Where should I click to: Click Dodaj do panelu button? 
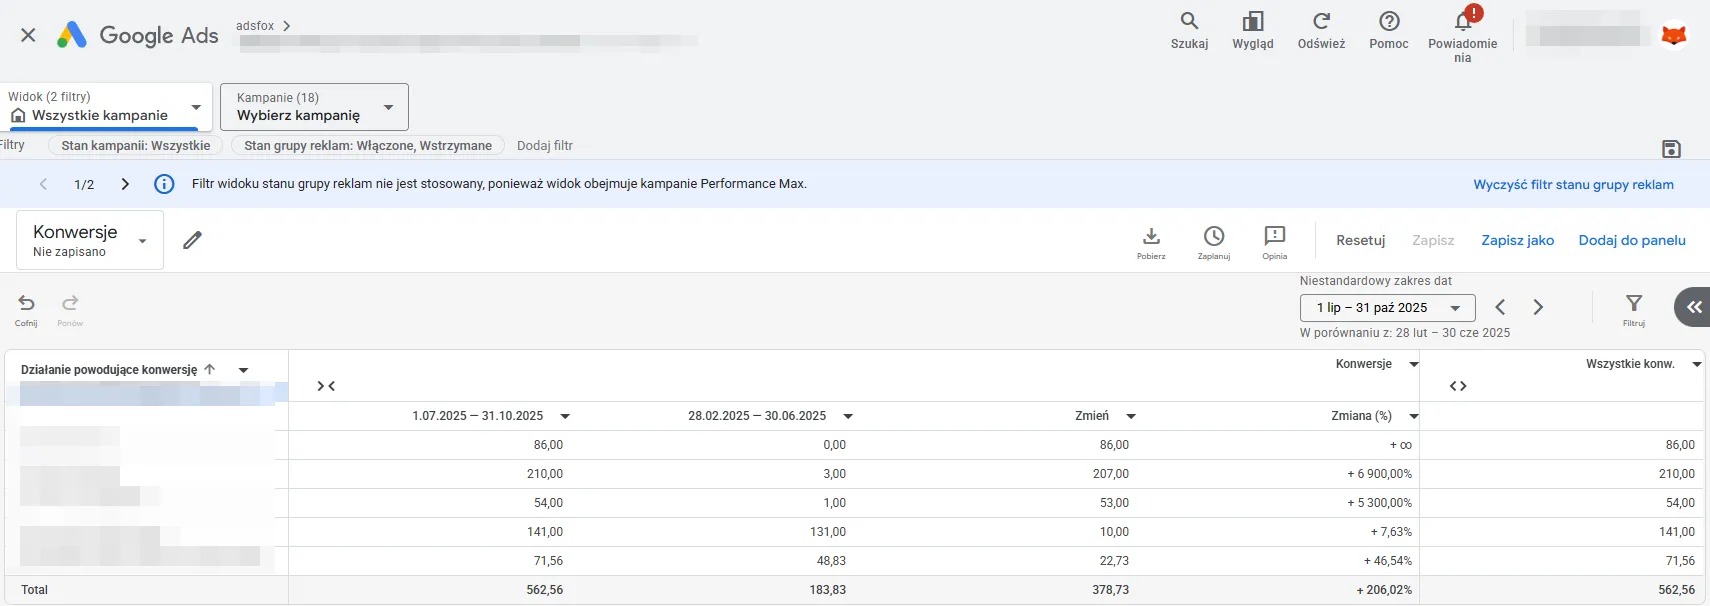tap(1632, 240)
